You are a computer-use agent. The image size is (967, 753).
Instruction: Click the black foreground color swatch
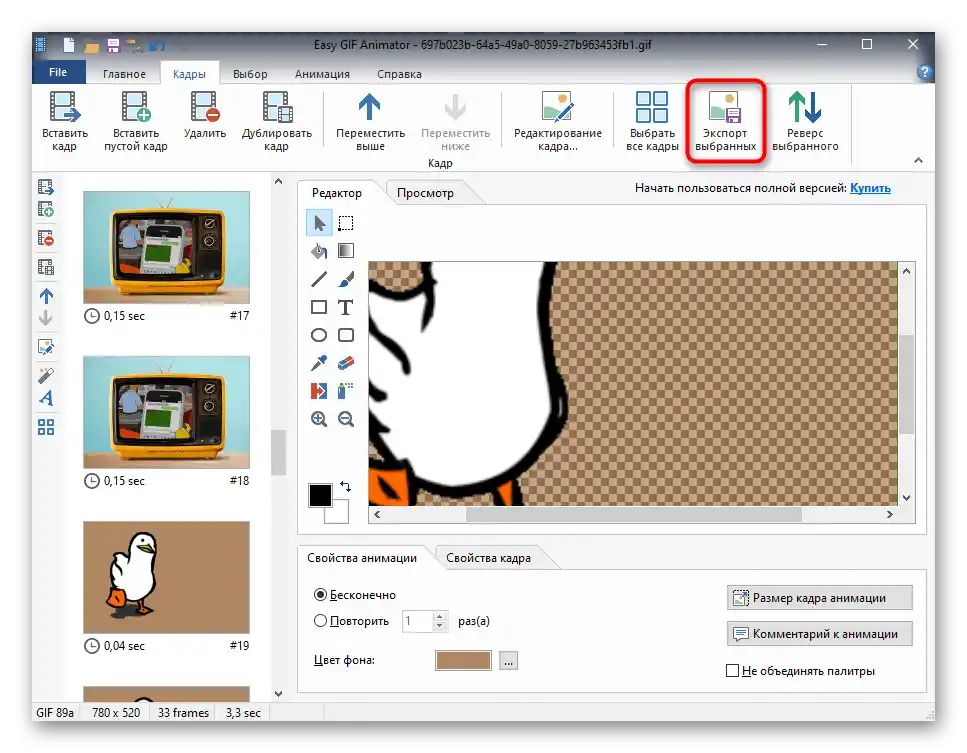pyautogui.click(x=320, y=495)
